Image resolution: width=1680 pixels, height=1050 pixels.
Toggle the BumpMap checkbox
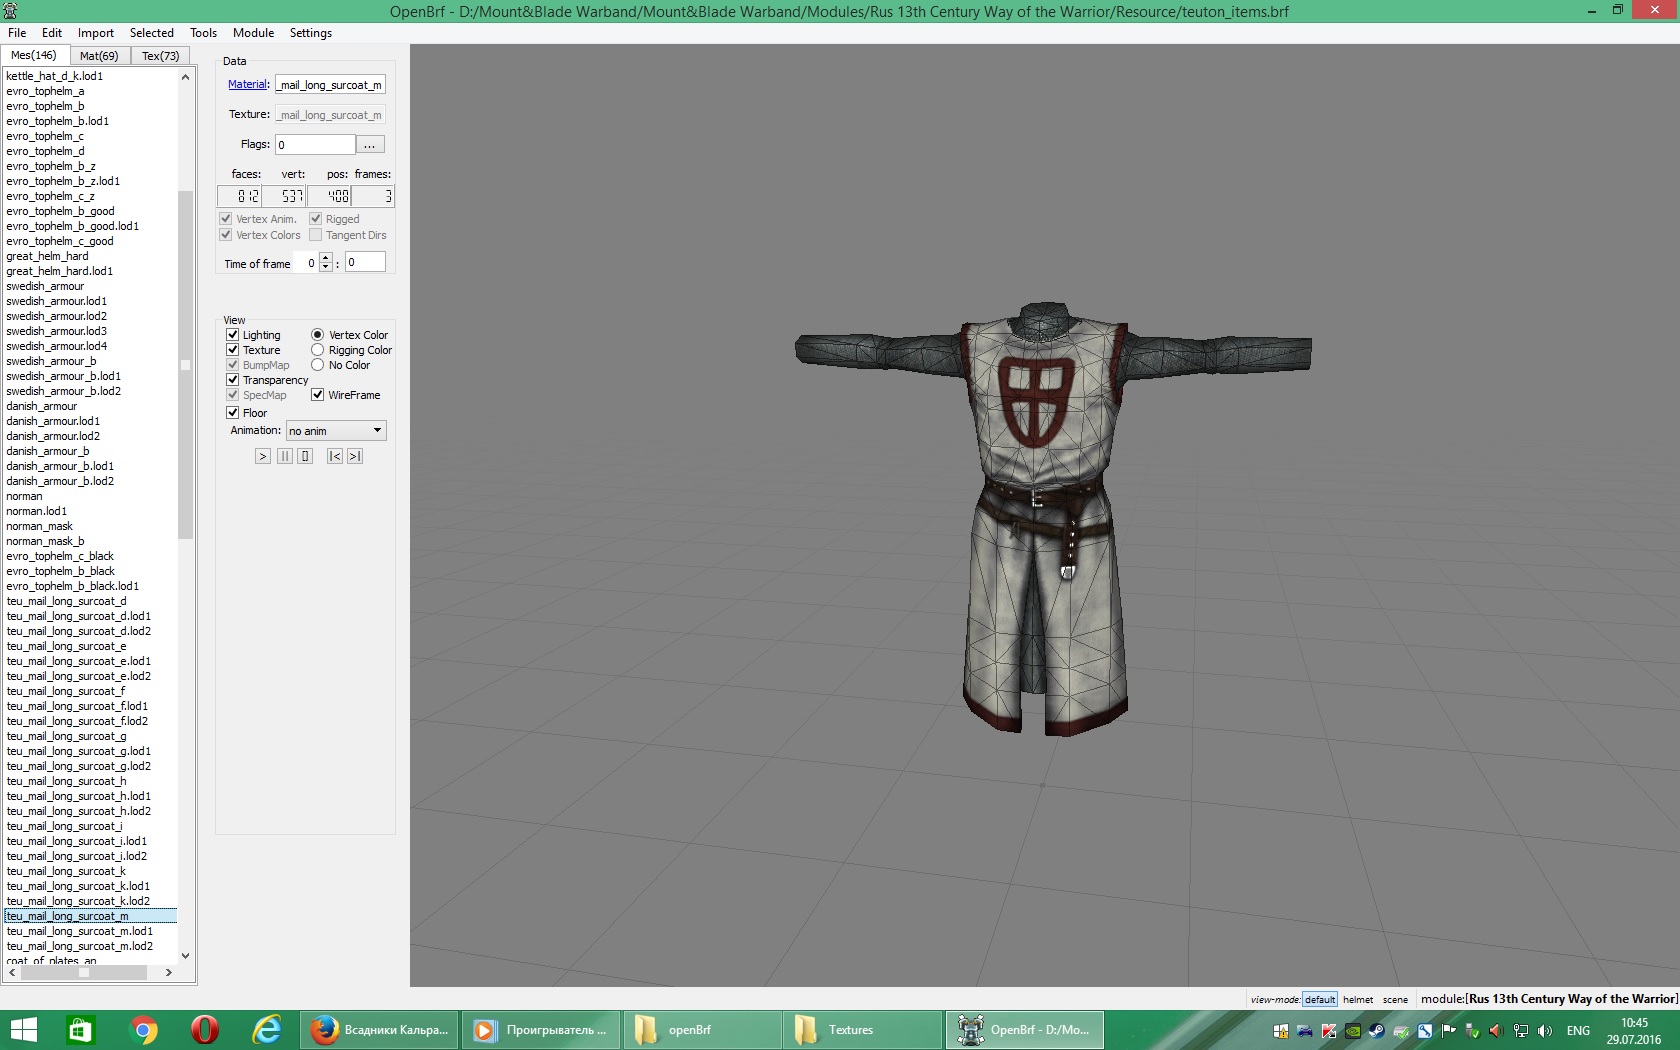coord(232,365)
